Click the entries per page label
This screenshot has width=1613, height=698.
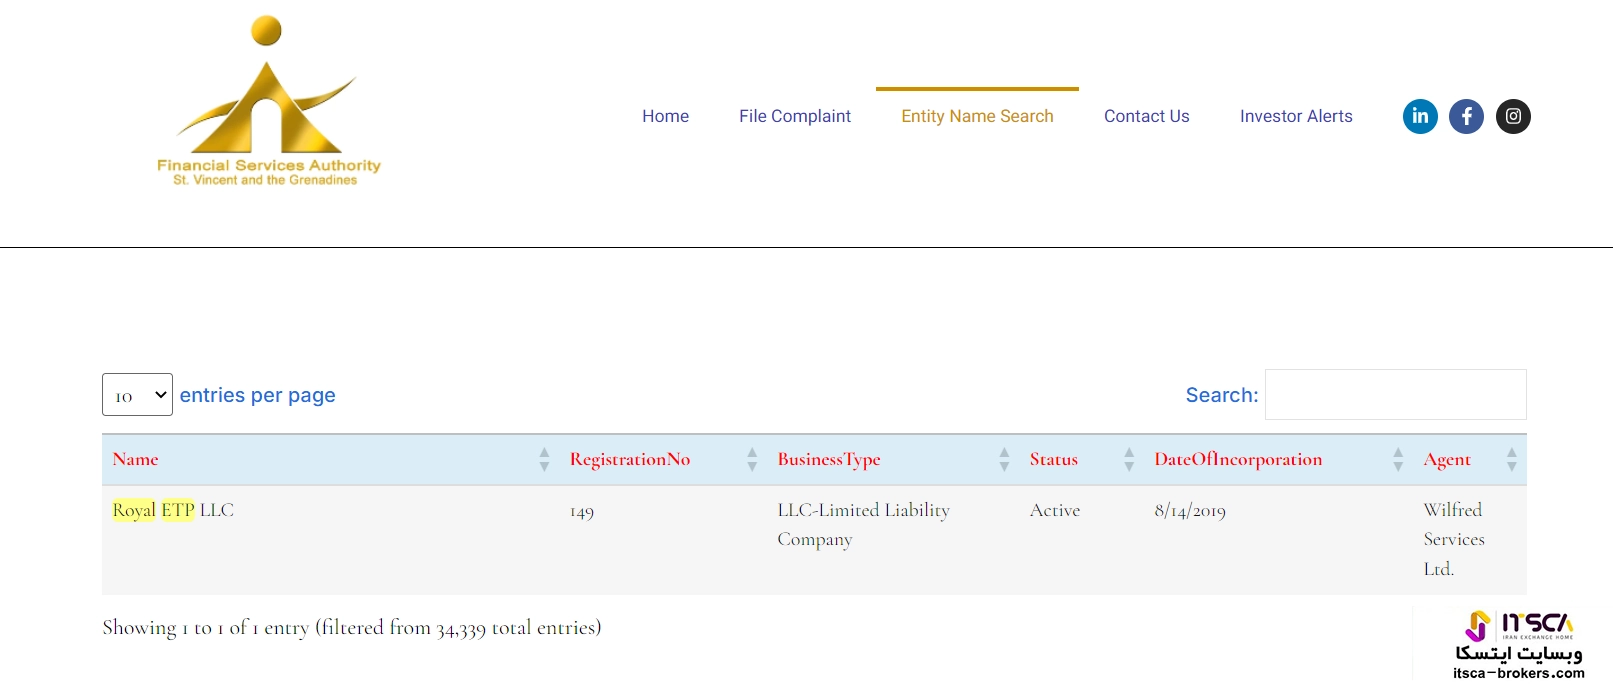tap(258, 395)
